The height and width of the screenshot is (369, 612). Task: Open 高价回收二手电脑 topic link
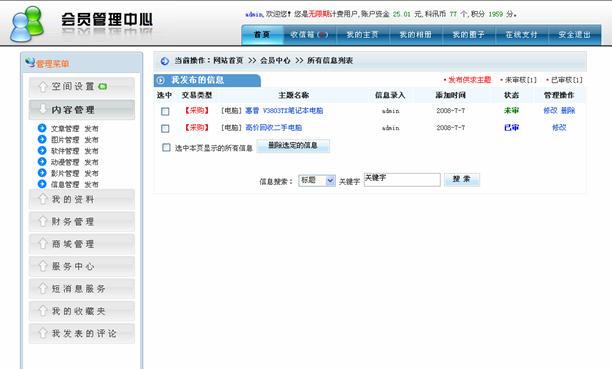point(274,128)
